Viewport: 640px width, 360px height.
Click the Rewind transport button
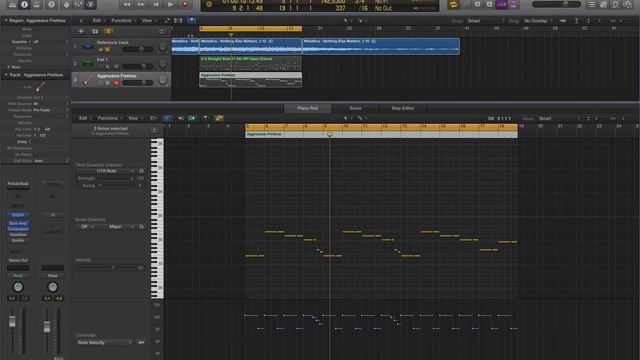[x=127, y=4]
